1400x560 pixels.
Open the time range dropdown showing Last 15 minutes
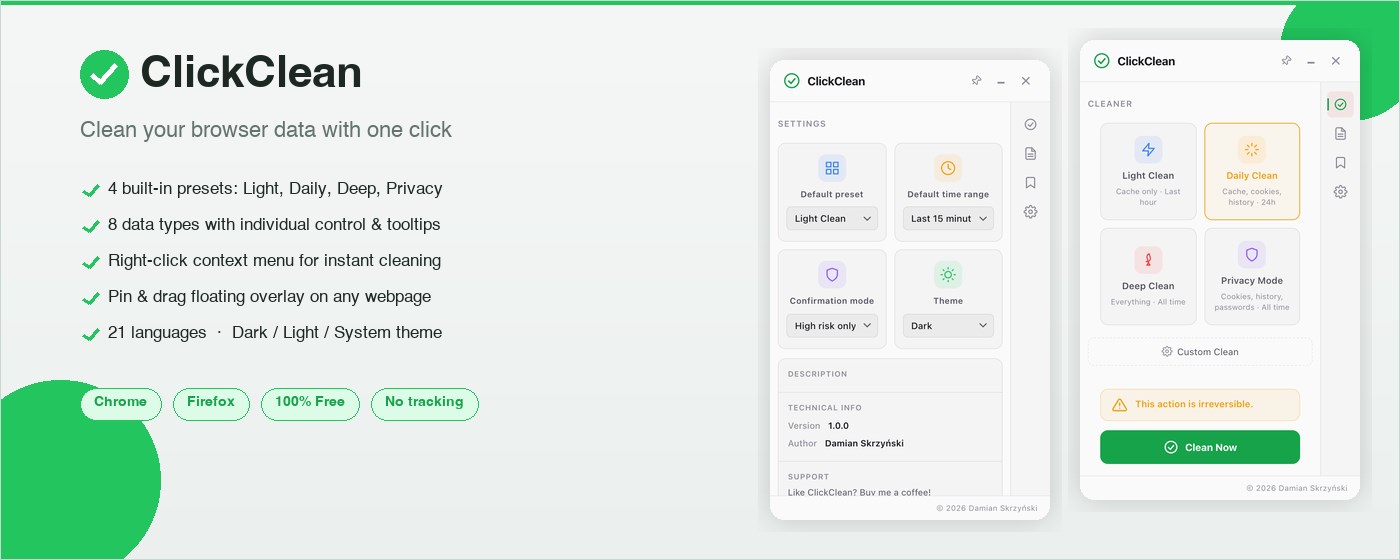pos(948,218)
